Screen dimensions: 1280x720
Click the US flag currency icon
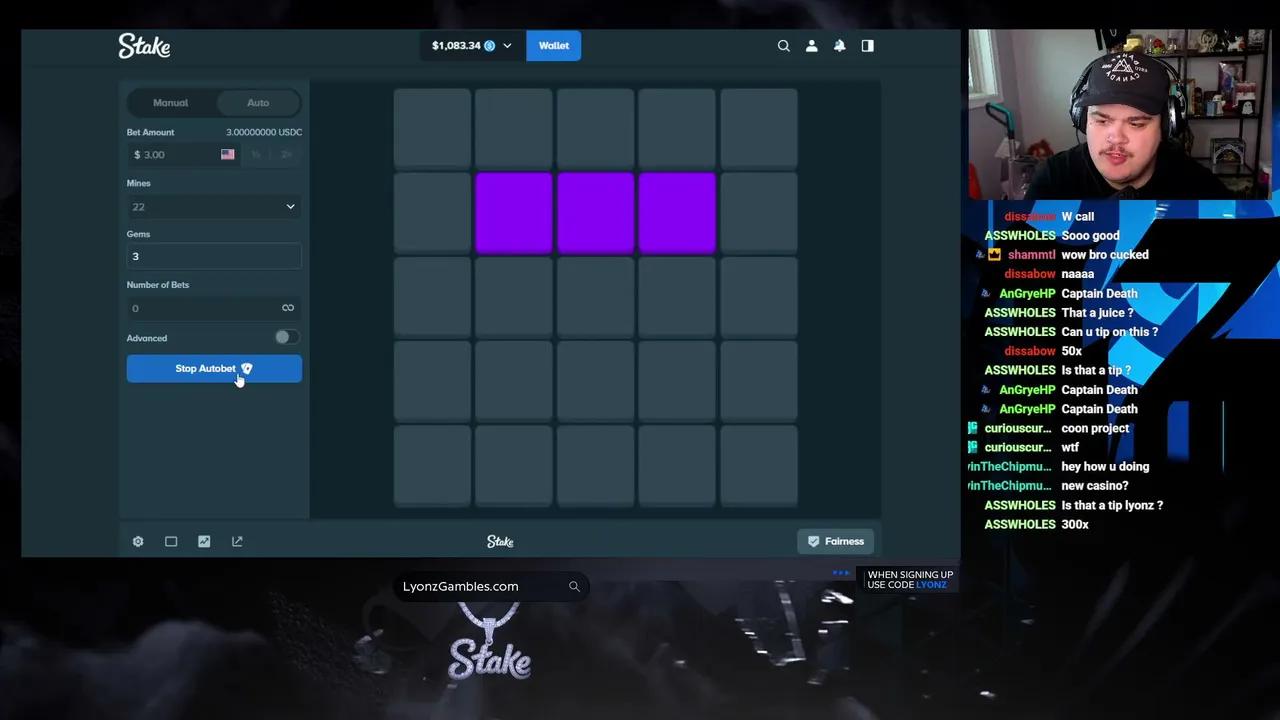pyautogui.click(x=228, y=154)
